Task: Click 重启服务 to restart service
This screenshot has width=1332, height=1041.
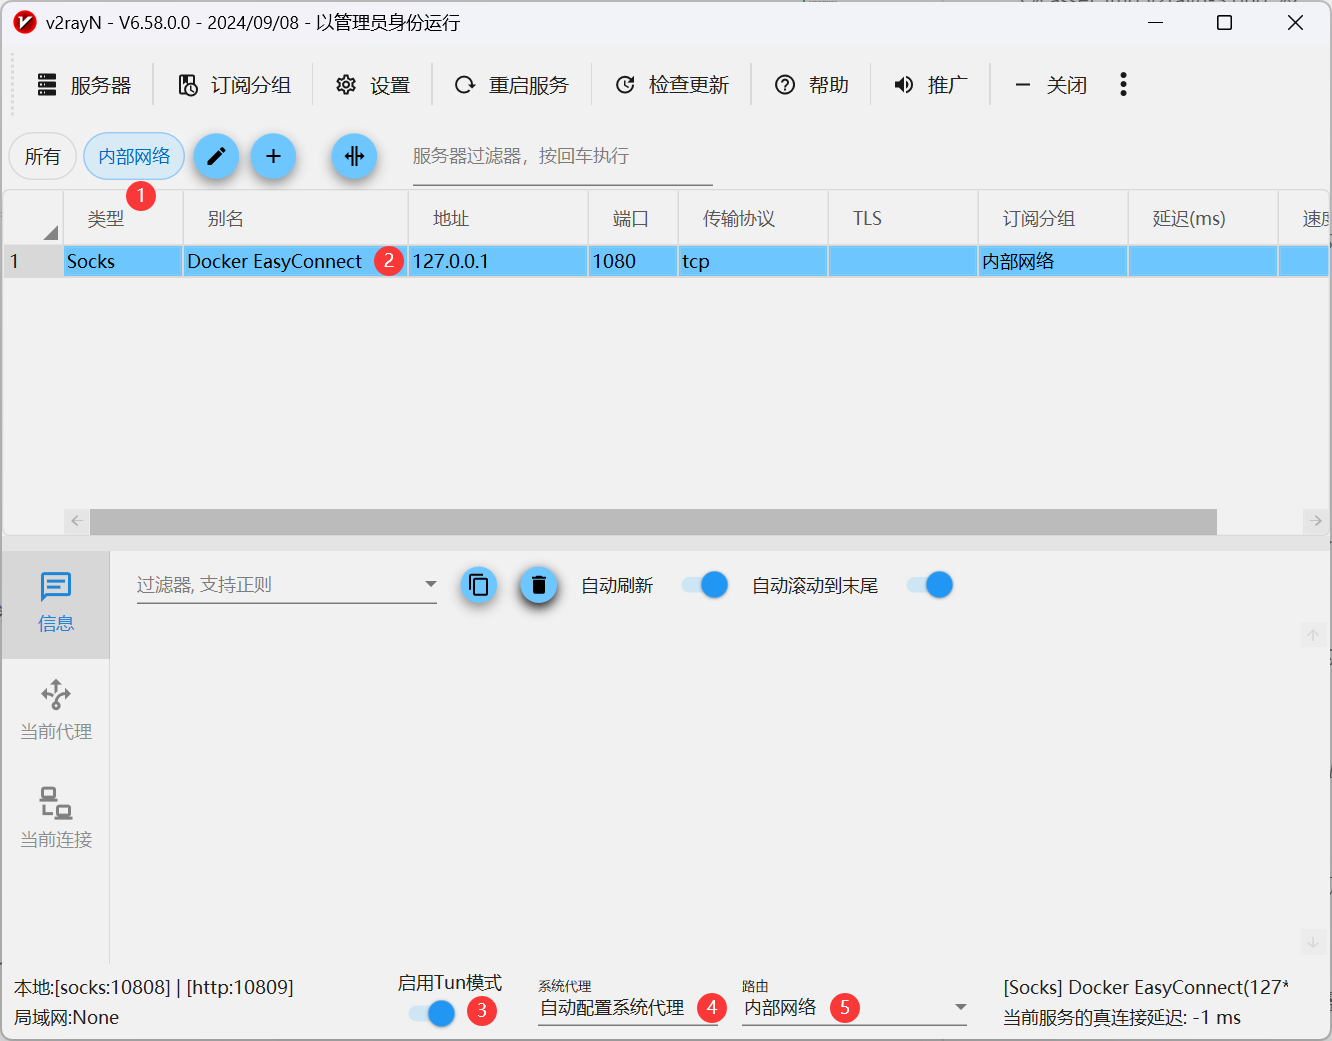Action: point(511,85)
